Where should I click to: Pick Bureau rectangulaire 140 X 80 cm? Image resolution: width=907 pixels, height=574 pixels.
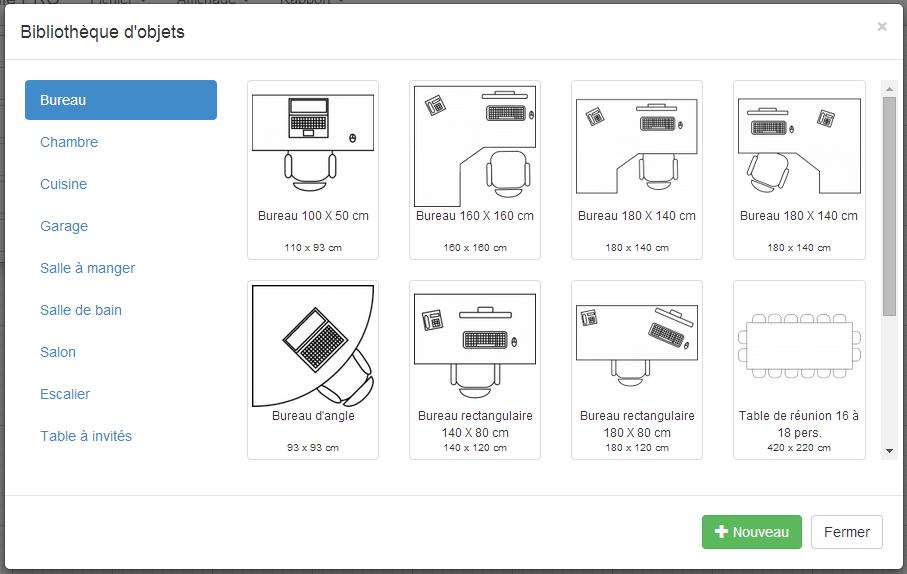pos(474,369)
